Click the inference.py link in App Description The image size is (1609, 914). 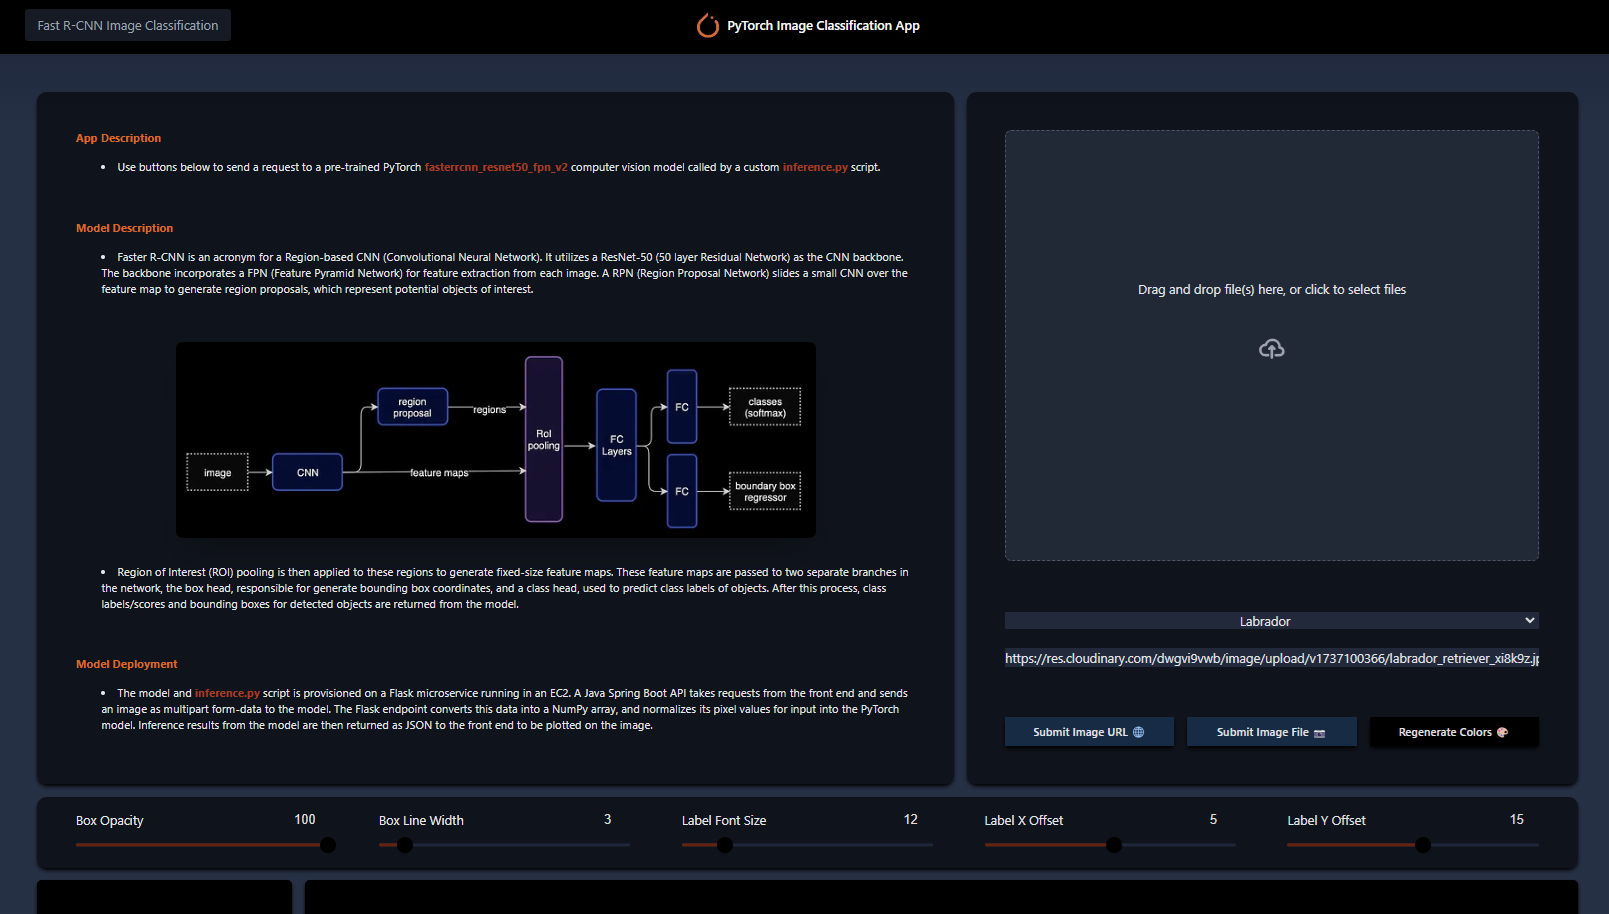click(x=815, y=167)
